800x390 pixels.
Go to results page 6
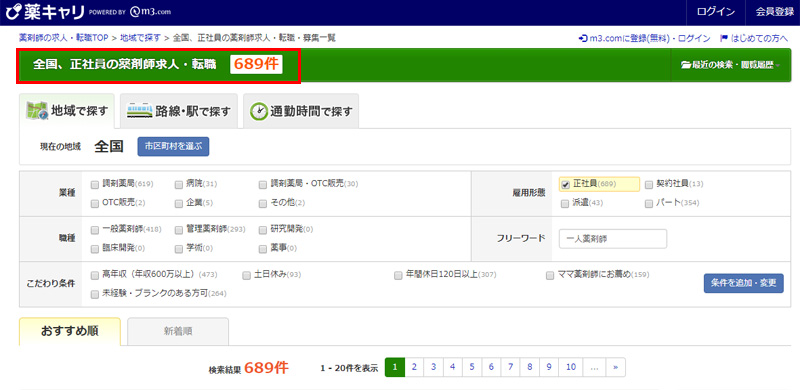[x=491, y=367]
